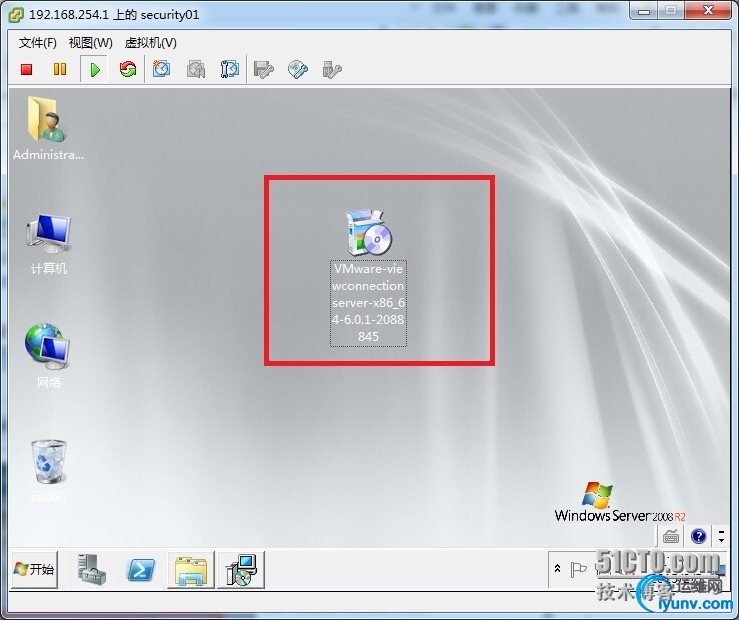The width and height of the screenshot is (739, 620).
Task: Select the Administrator folder desktop icon
Action: pos(48,128)
